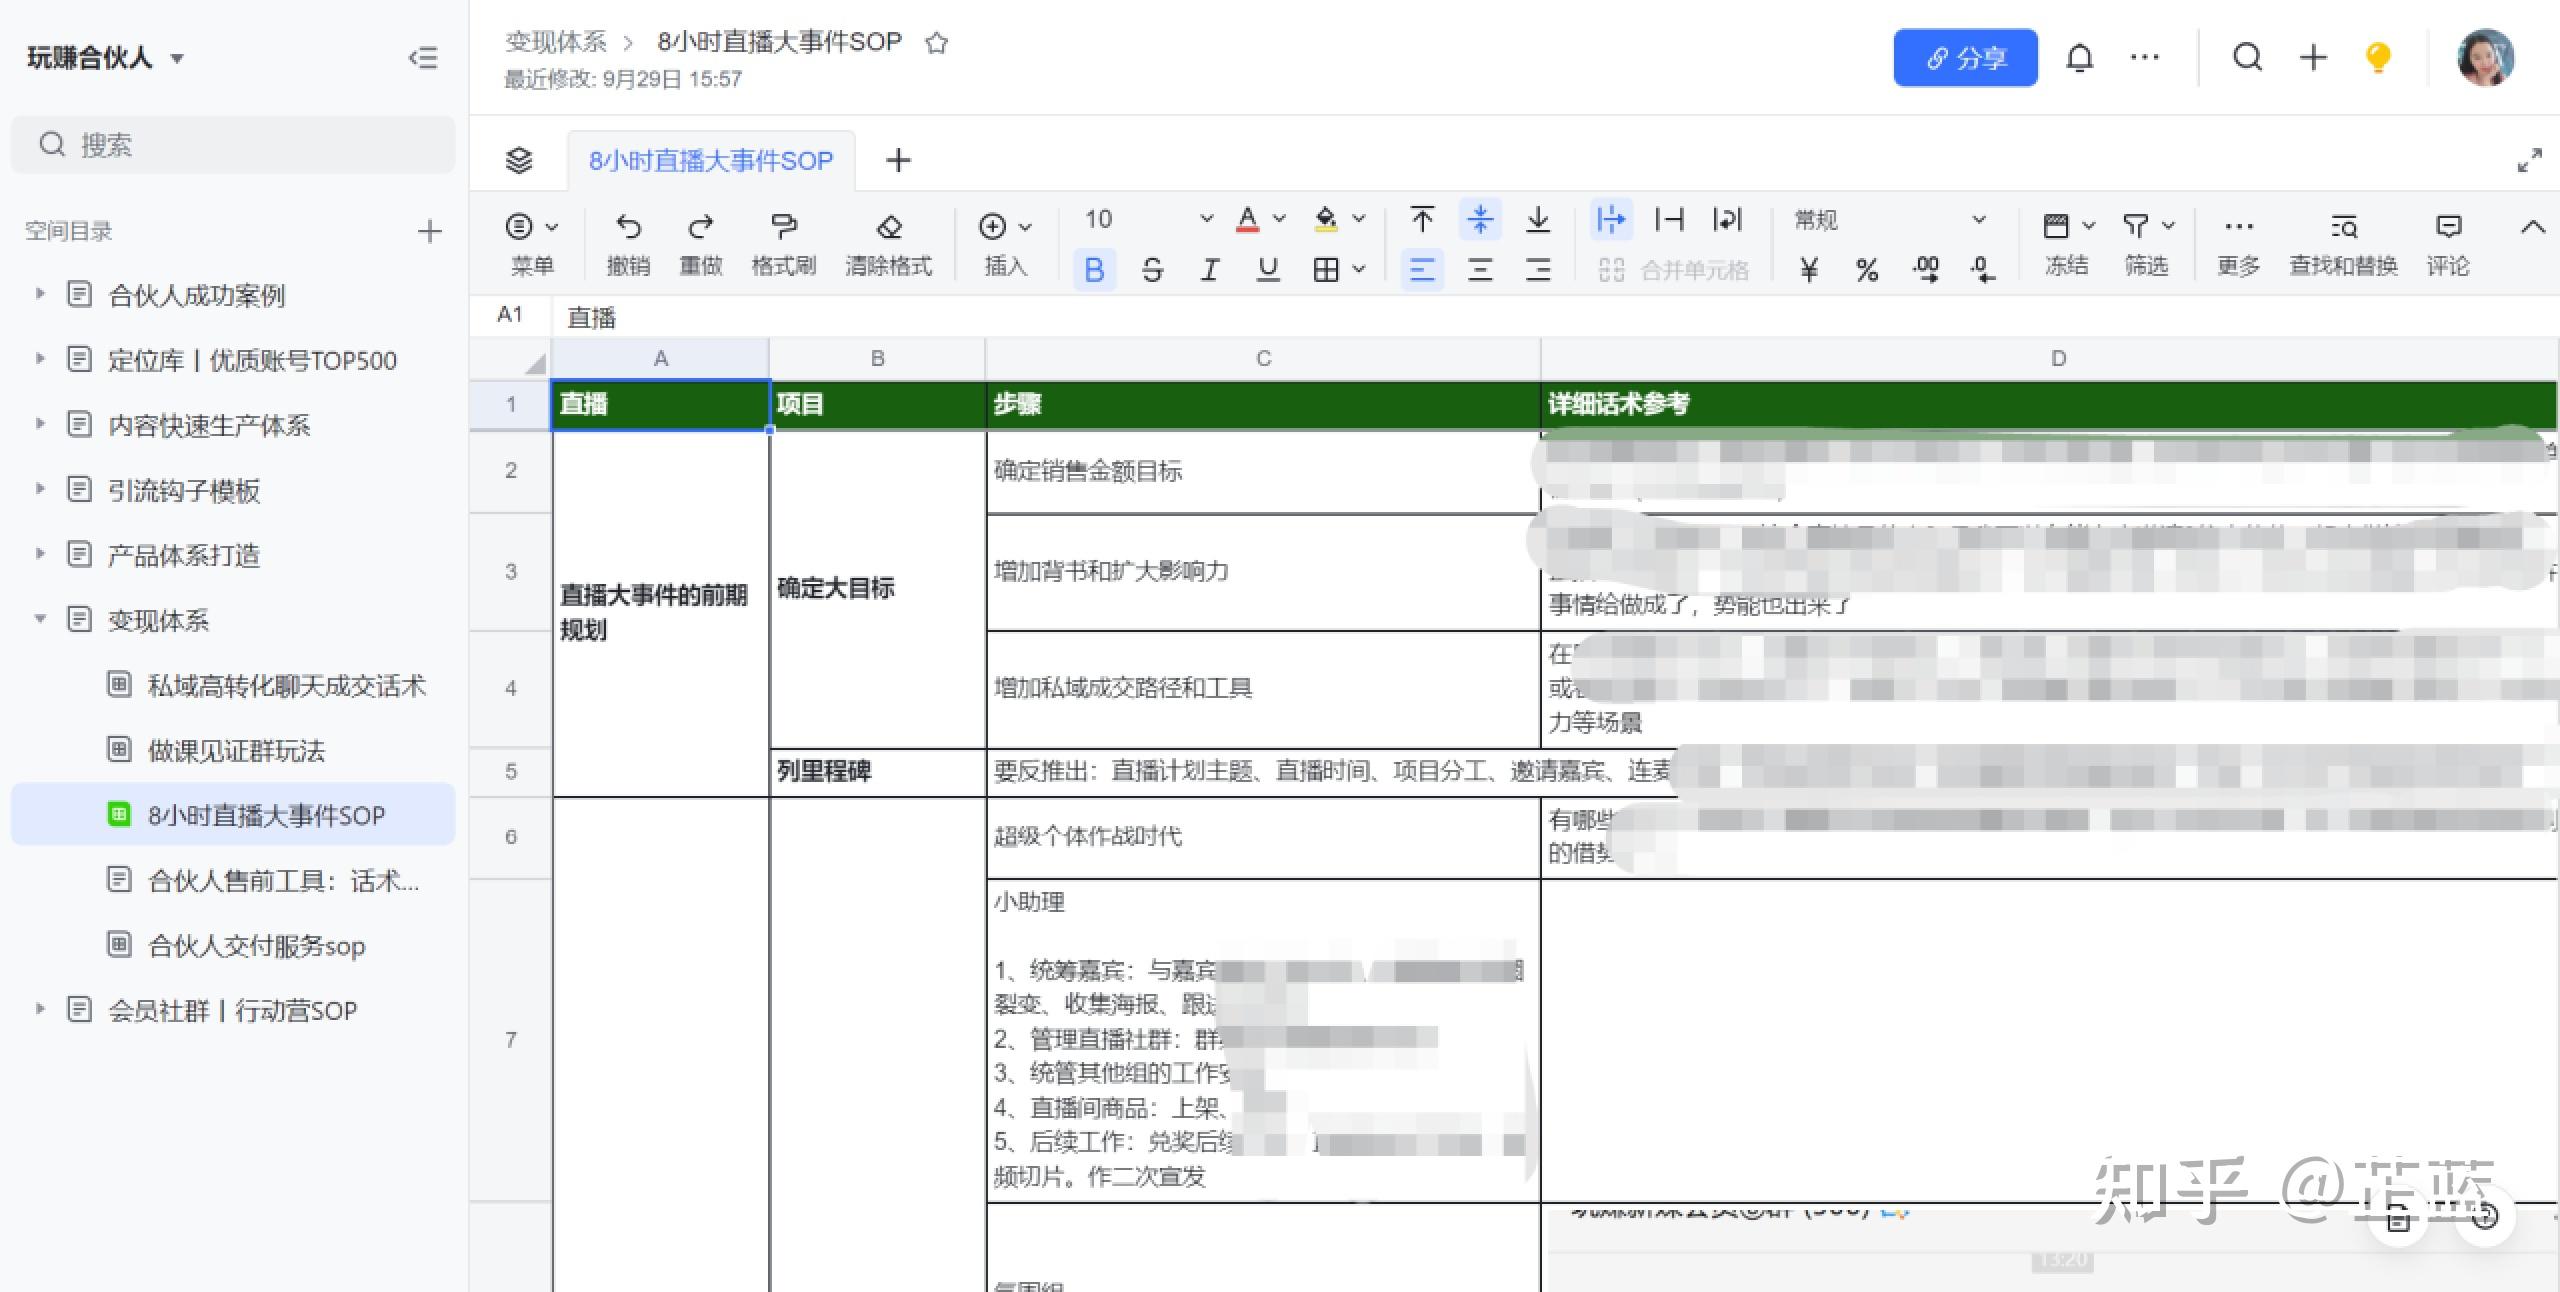2560x1292 pixels.
Task: Star the document as favorite
Action: [x=936, y=43]
